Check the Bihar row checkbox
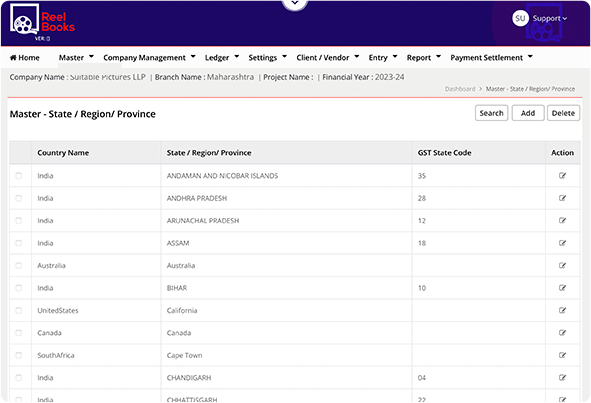This screenshot has width=591, height=403. click(x=18, y=288)
